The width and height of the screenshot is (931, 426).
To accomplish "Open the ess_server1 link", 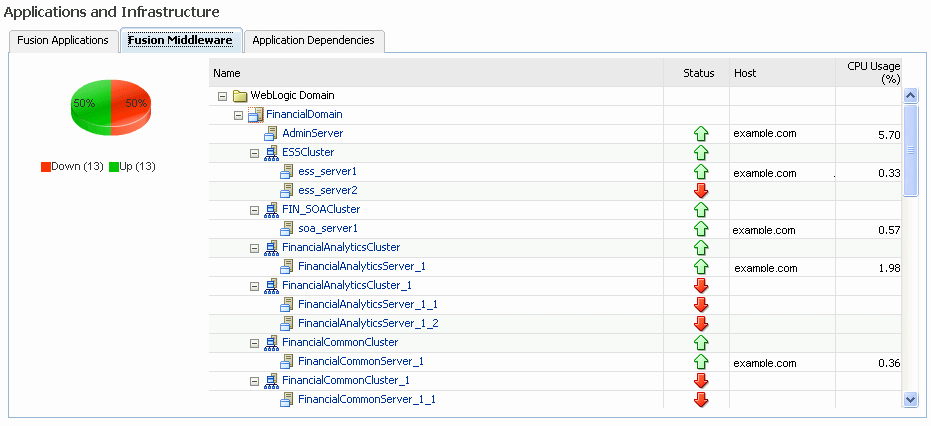I will (x=327, y=172).
